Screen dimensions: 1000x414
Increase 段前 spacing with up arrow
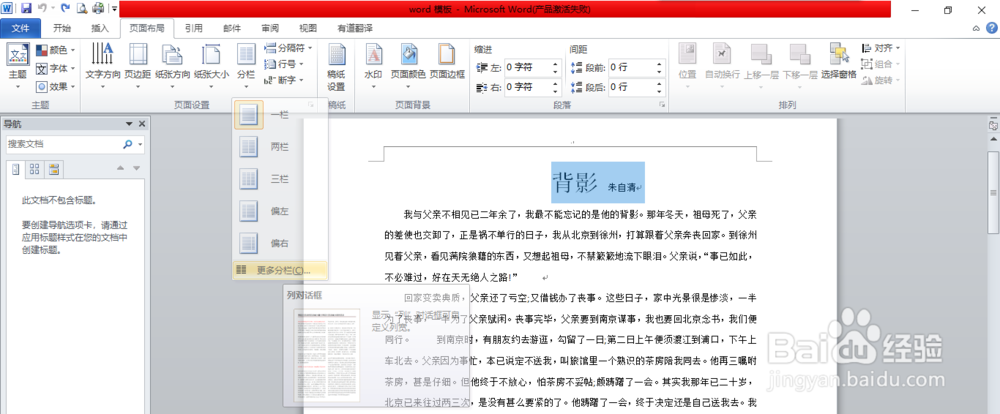point(660,64)
